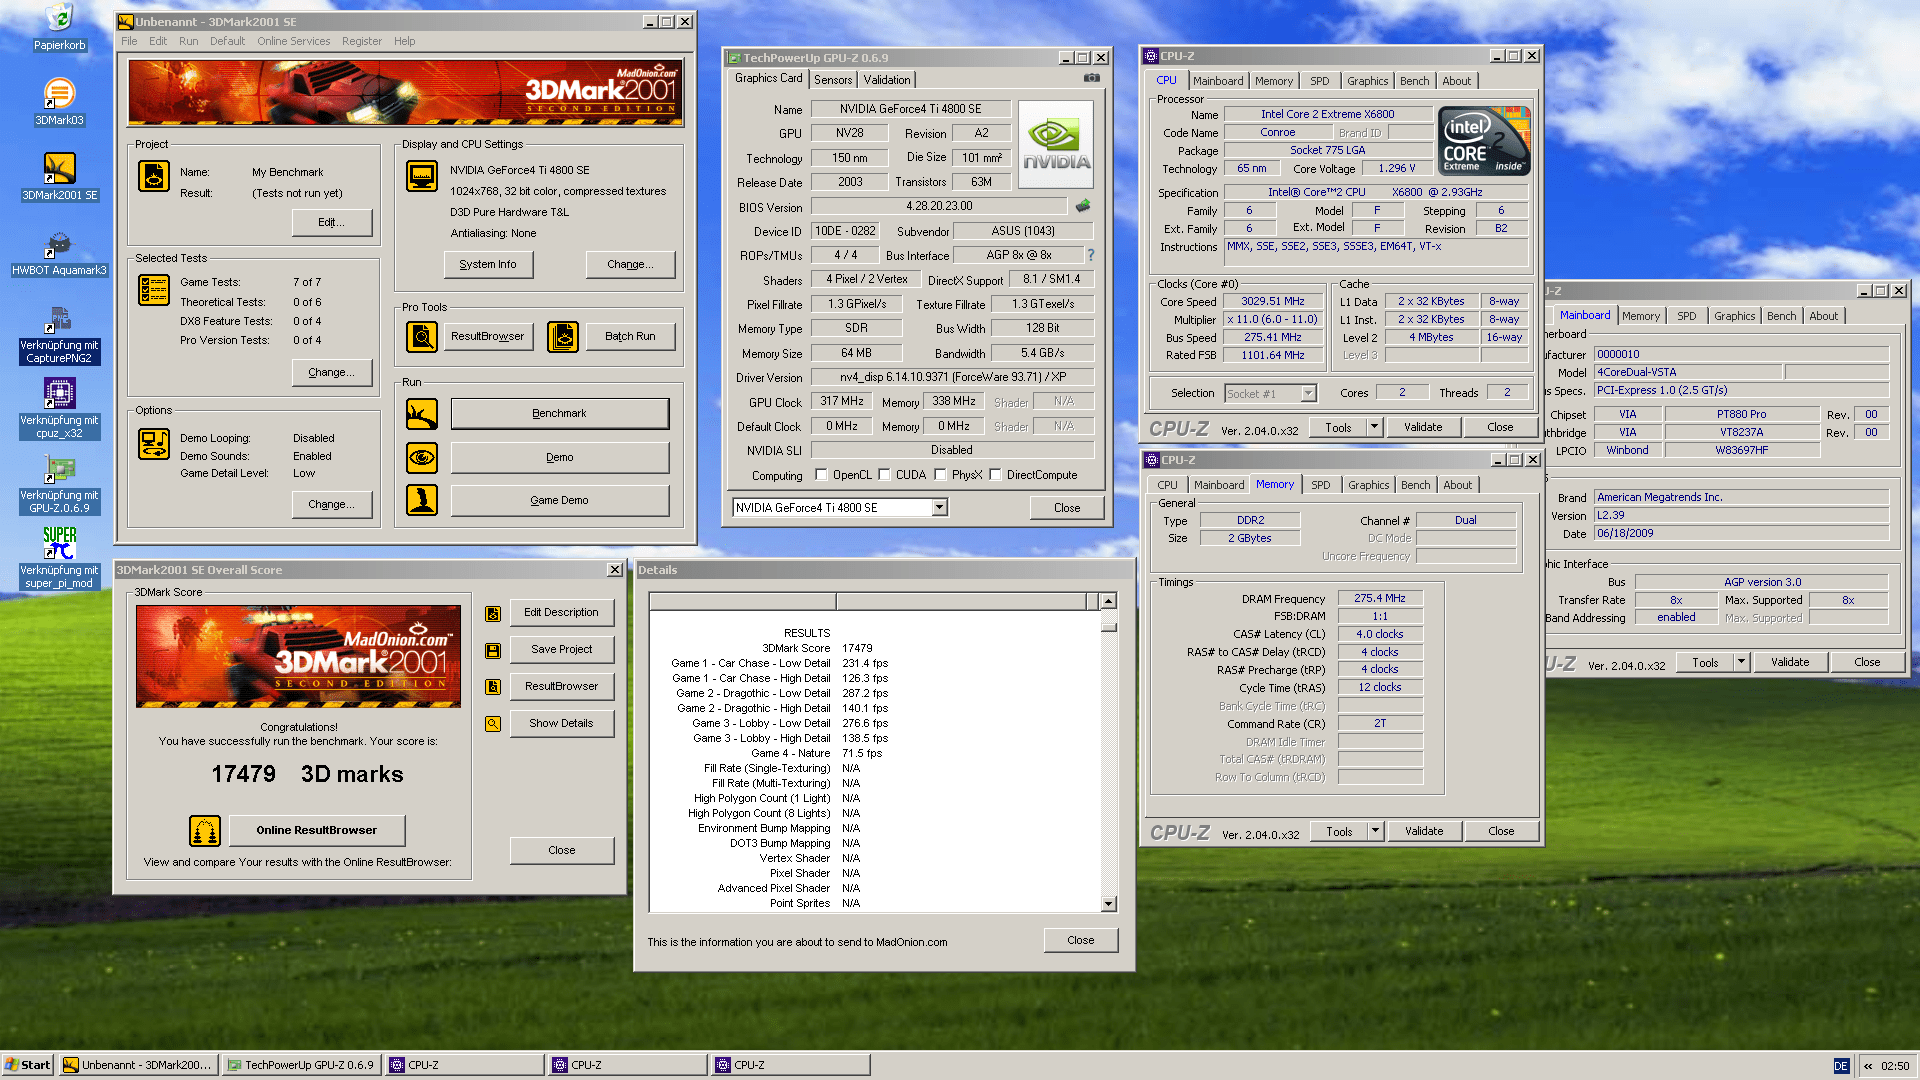Switch to the Sensors tab in GPU-Z
1920x1080 pixels.
(833, 80)
